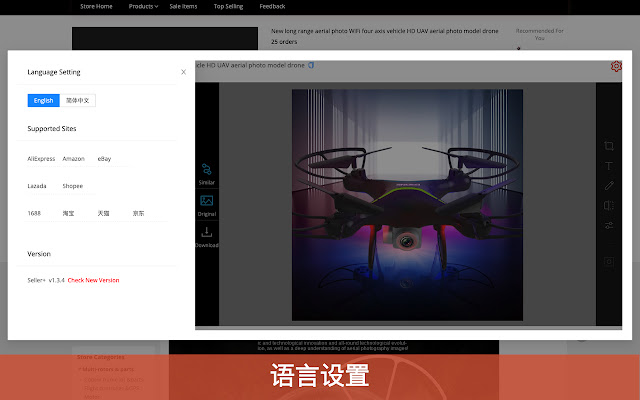Copy title icon next to product name
Screen dimensions: 640x400
tap(311, 65)
